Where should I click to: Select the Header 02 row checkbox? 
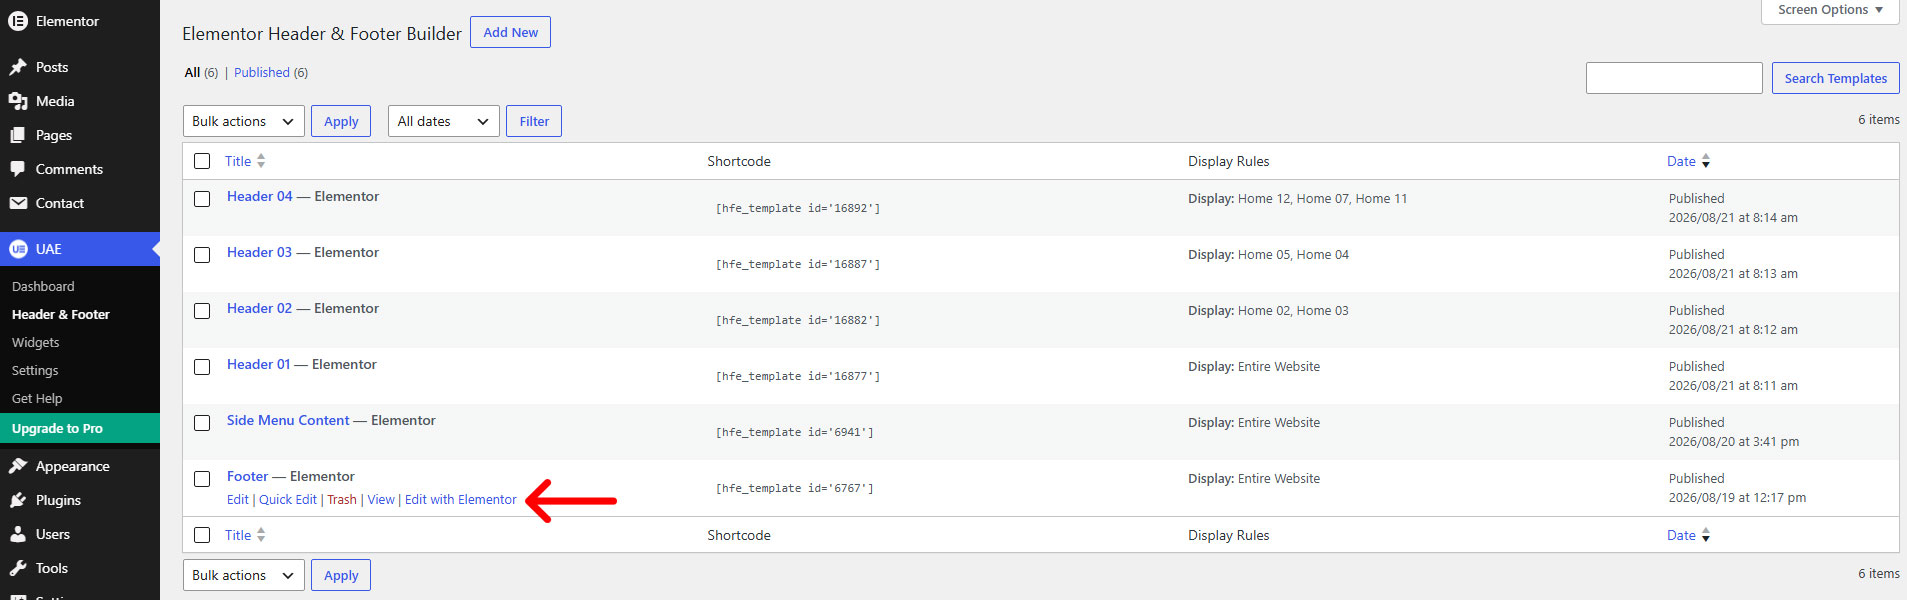click(x=202, y=311)
